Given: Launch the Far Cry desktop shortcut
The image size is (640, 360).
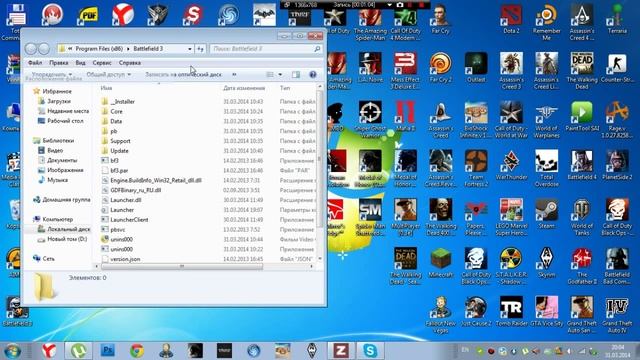Looking at the screenshot, I should [x=440, y=20].
